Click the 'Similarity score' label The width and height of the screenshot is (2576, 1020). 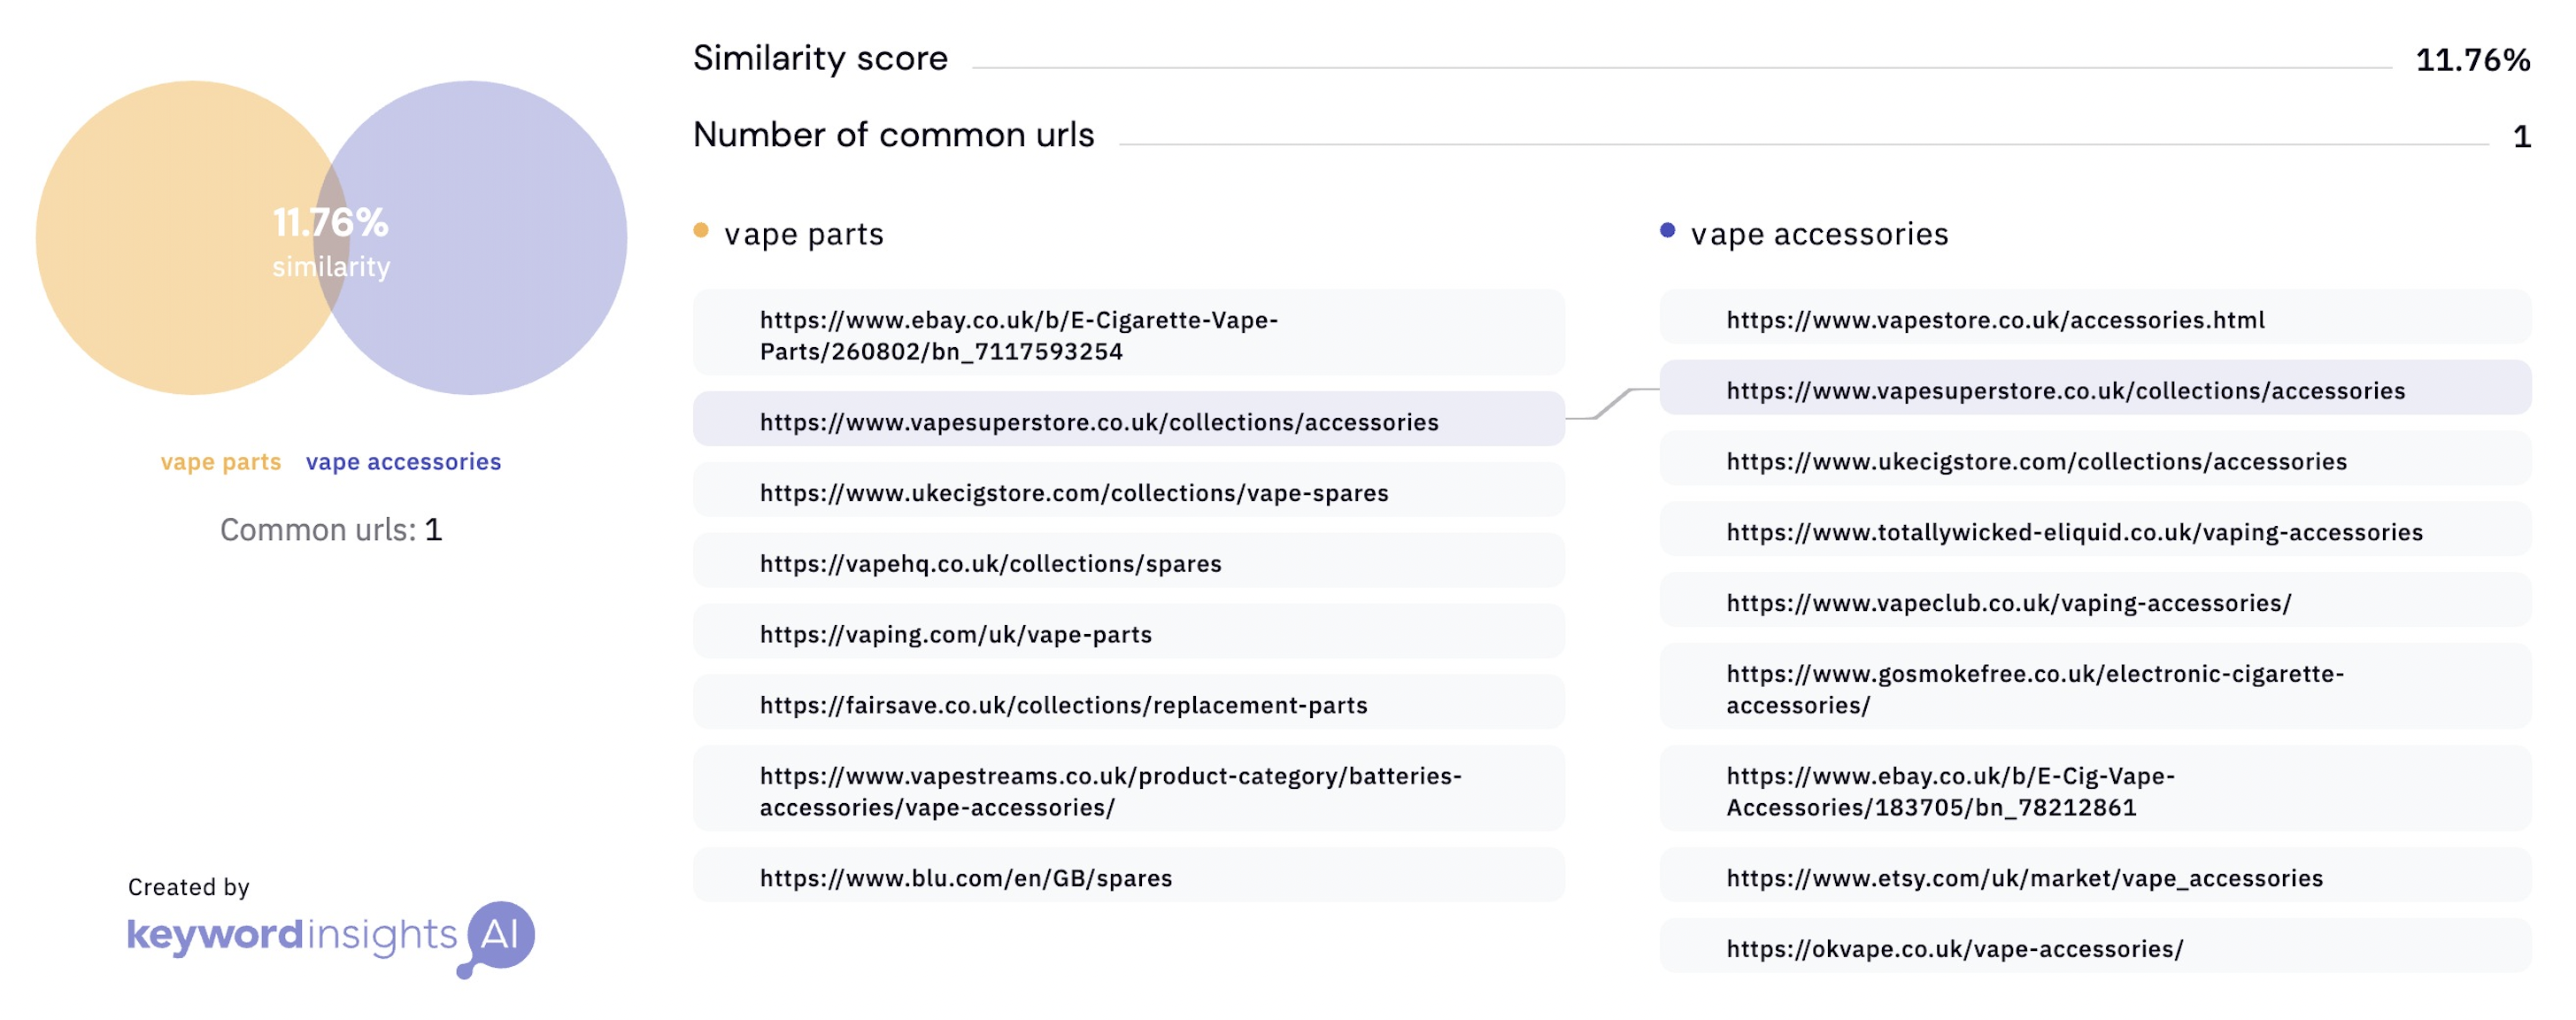(x=820, y=58)
